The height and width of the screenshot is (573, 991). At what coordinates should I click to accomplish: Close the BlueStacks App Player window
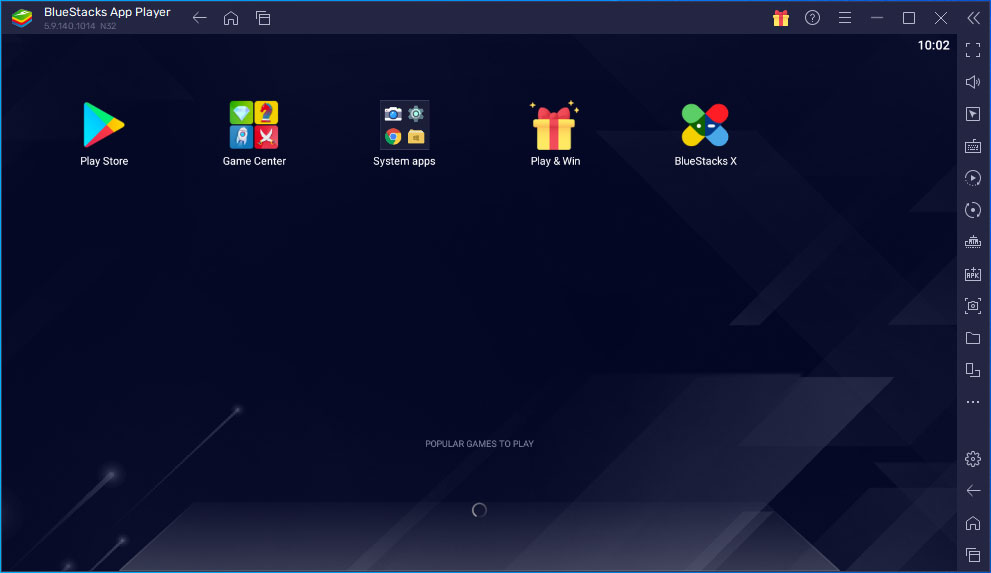941,18
